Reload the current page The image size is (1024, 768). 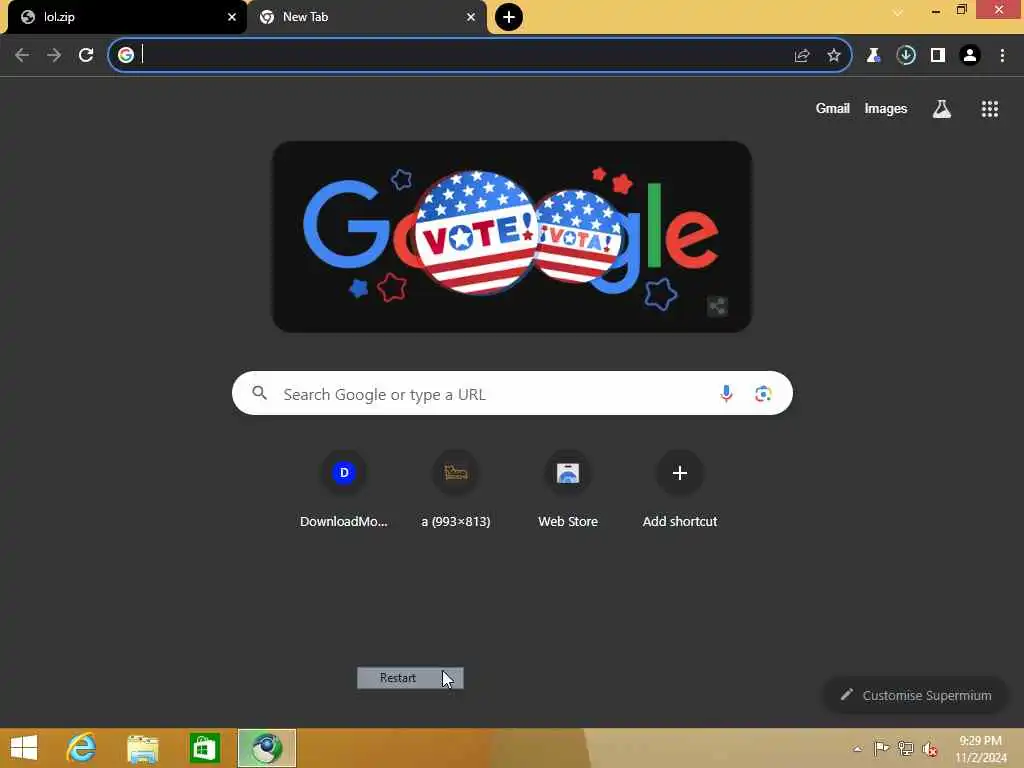[x=86, y=56]
